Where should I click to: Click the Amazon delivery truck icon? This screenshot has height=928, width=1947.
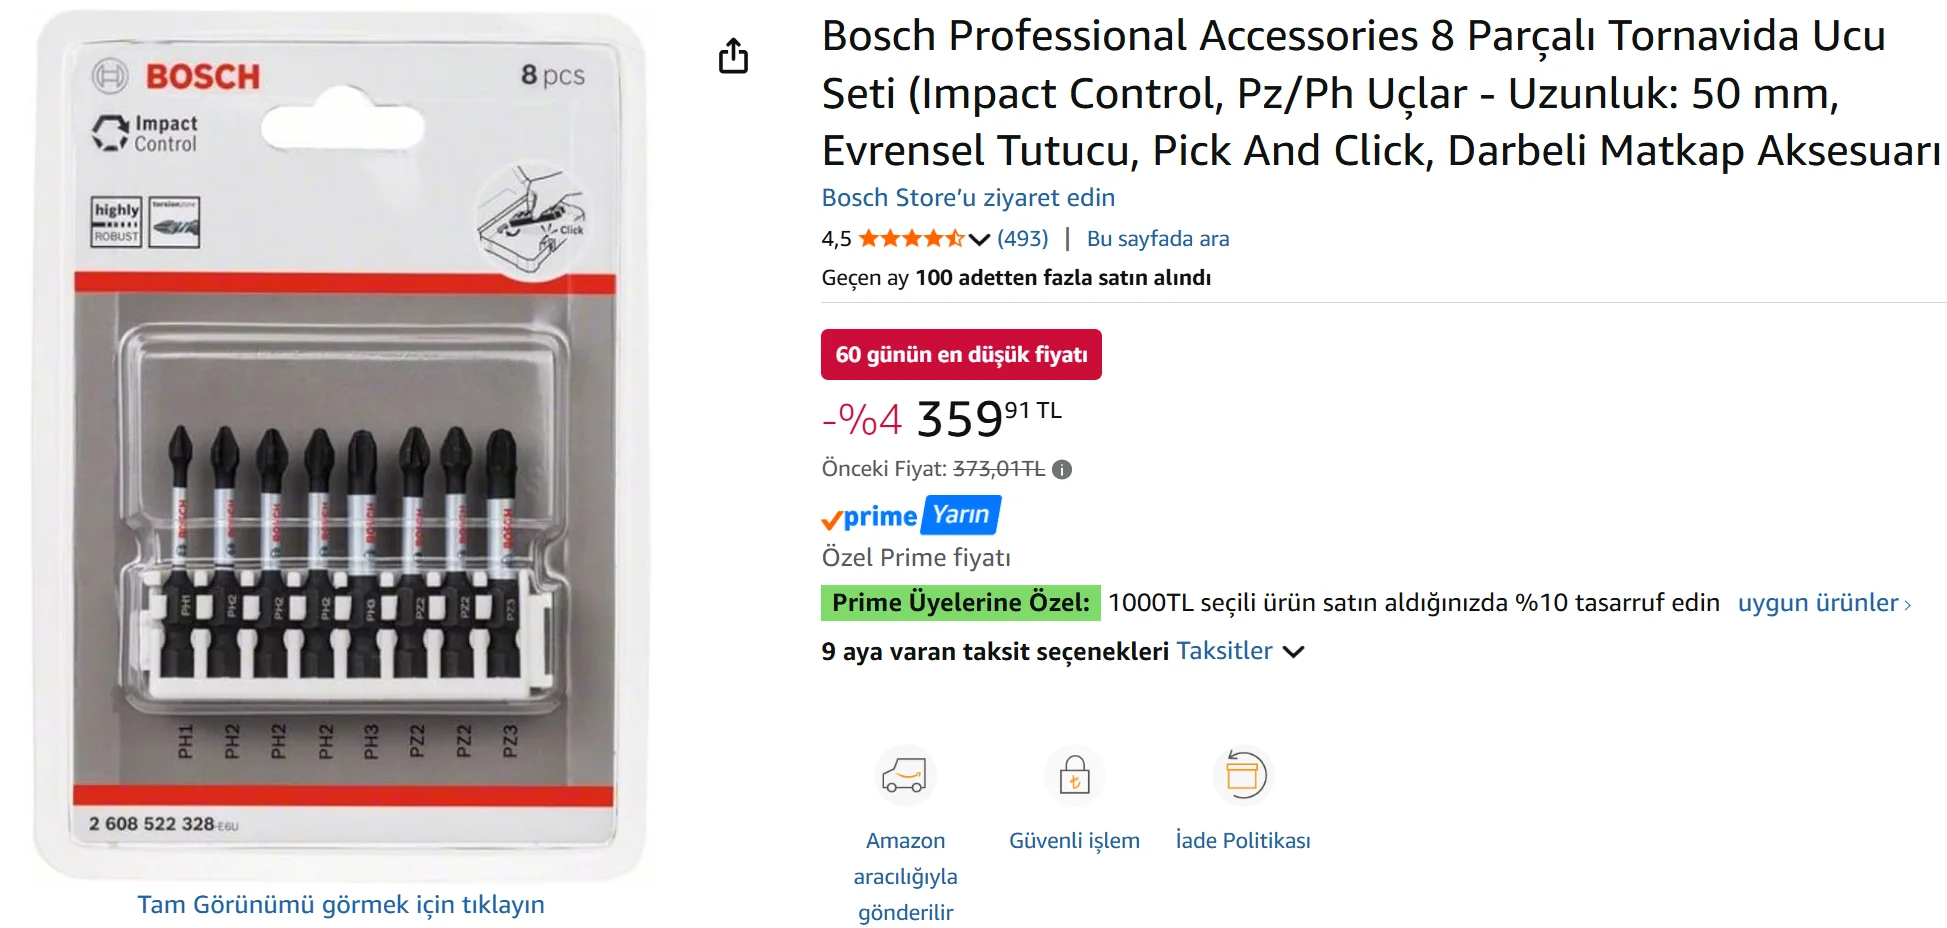coord(905,775)
